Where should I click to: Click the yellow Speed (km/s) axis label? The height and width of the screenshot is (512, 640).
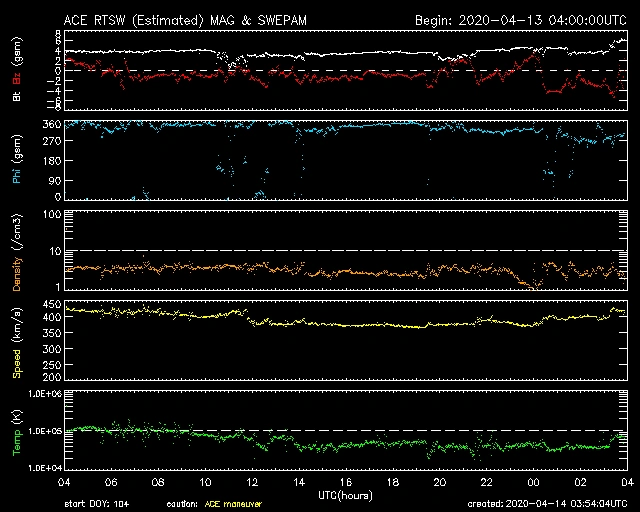click(x=17, y=340)
